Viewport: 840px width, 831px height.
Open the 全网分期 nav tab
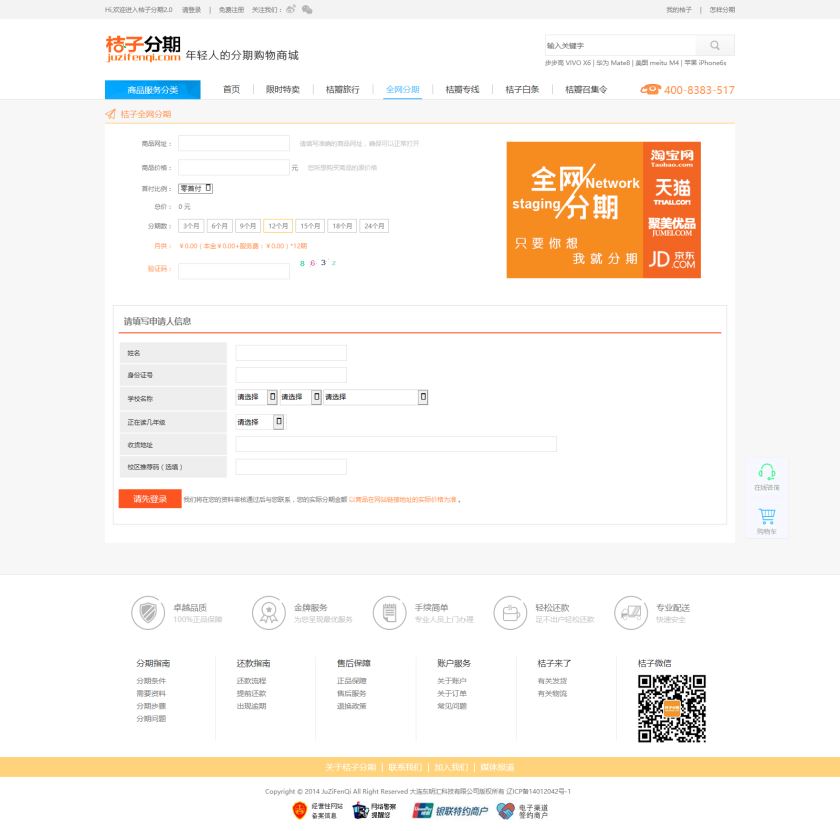click(x=403, y=89)
